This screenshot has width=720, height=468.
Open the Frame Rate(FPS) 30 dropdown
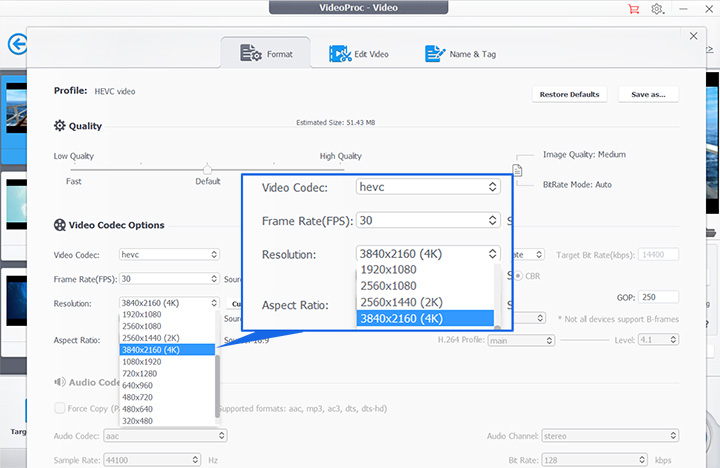169,279
